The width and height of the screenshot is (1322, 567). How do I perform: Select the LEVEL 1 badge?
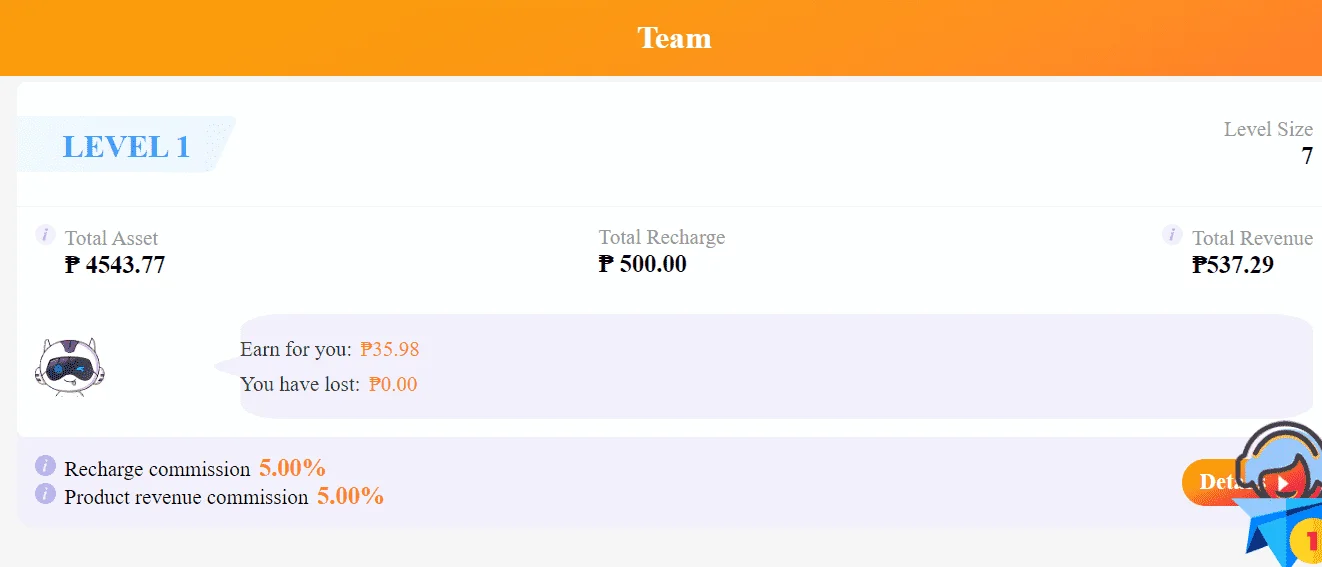(x=126, y=145)
